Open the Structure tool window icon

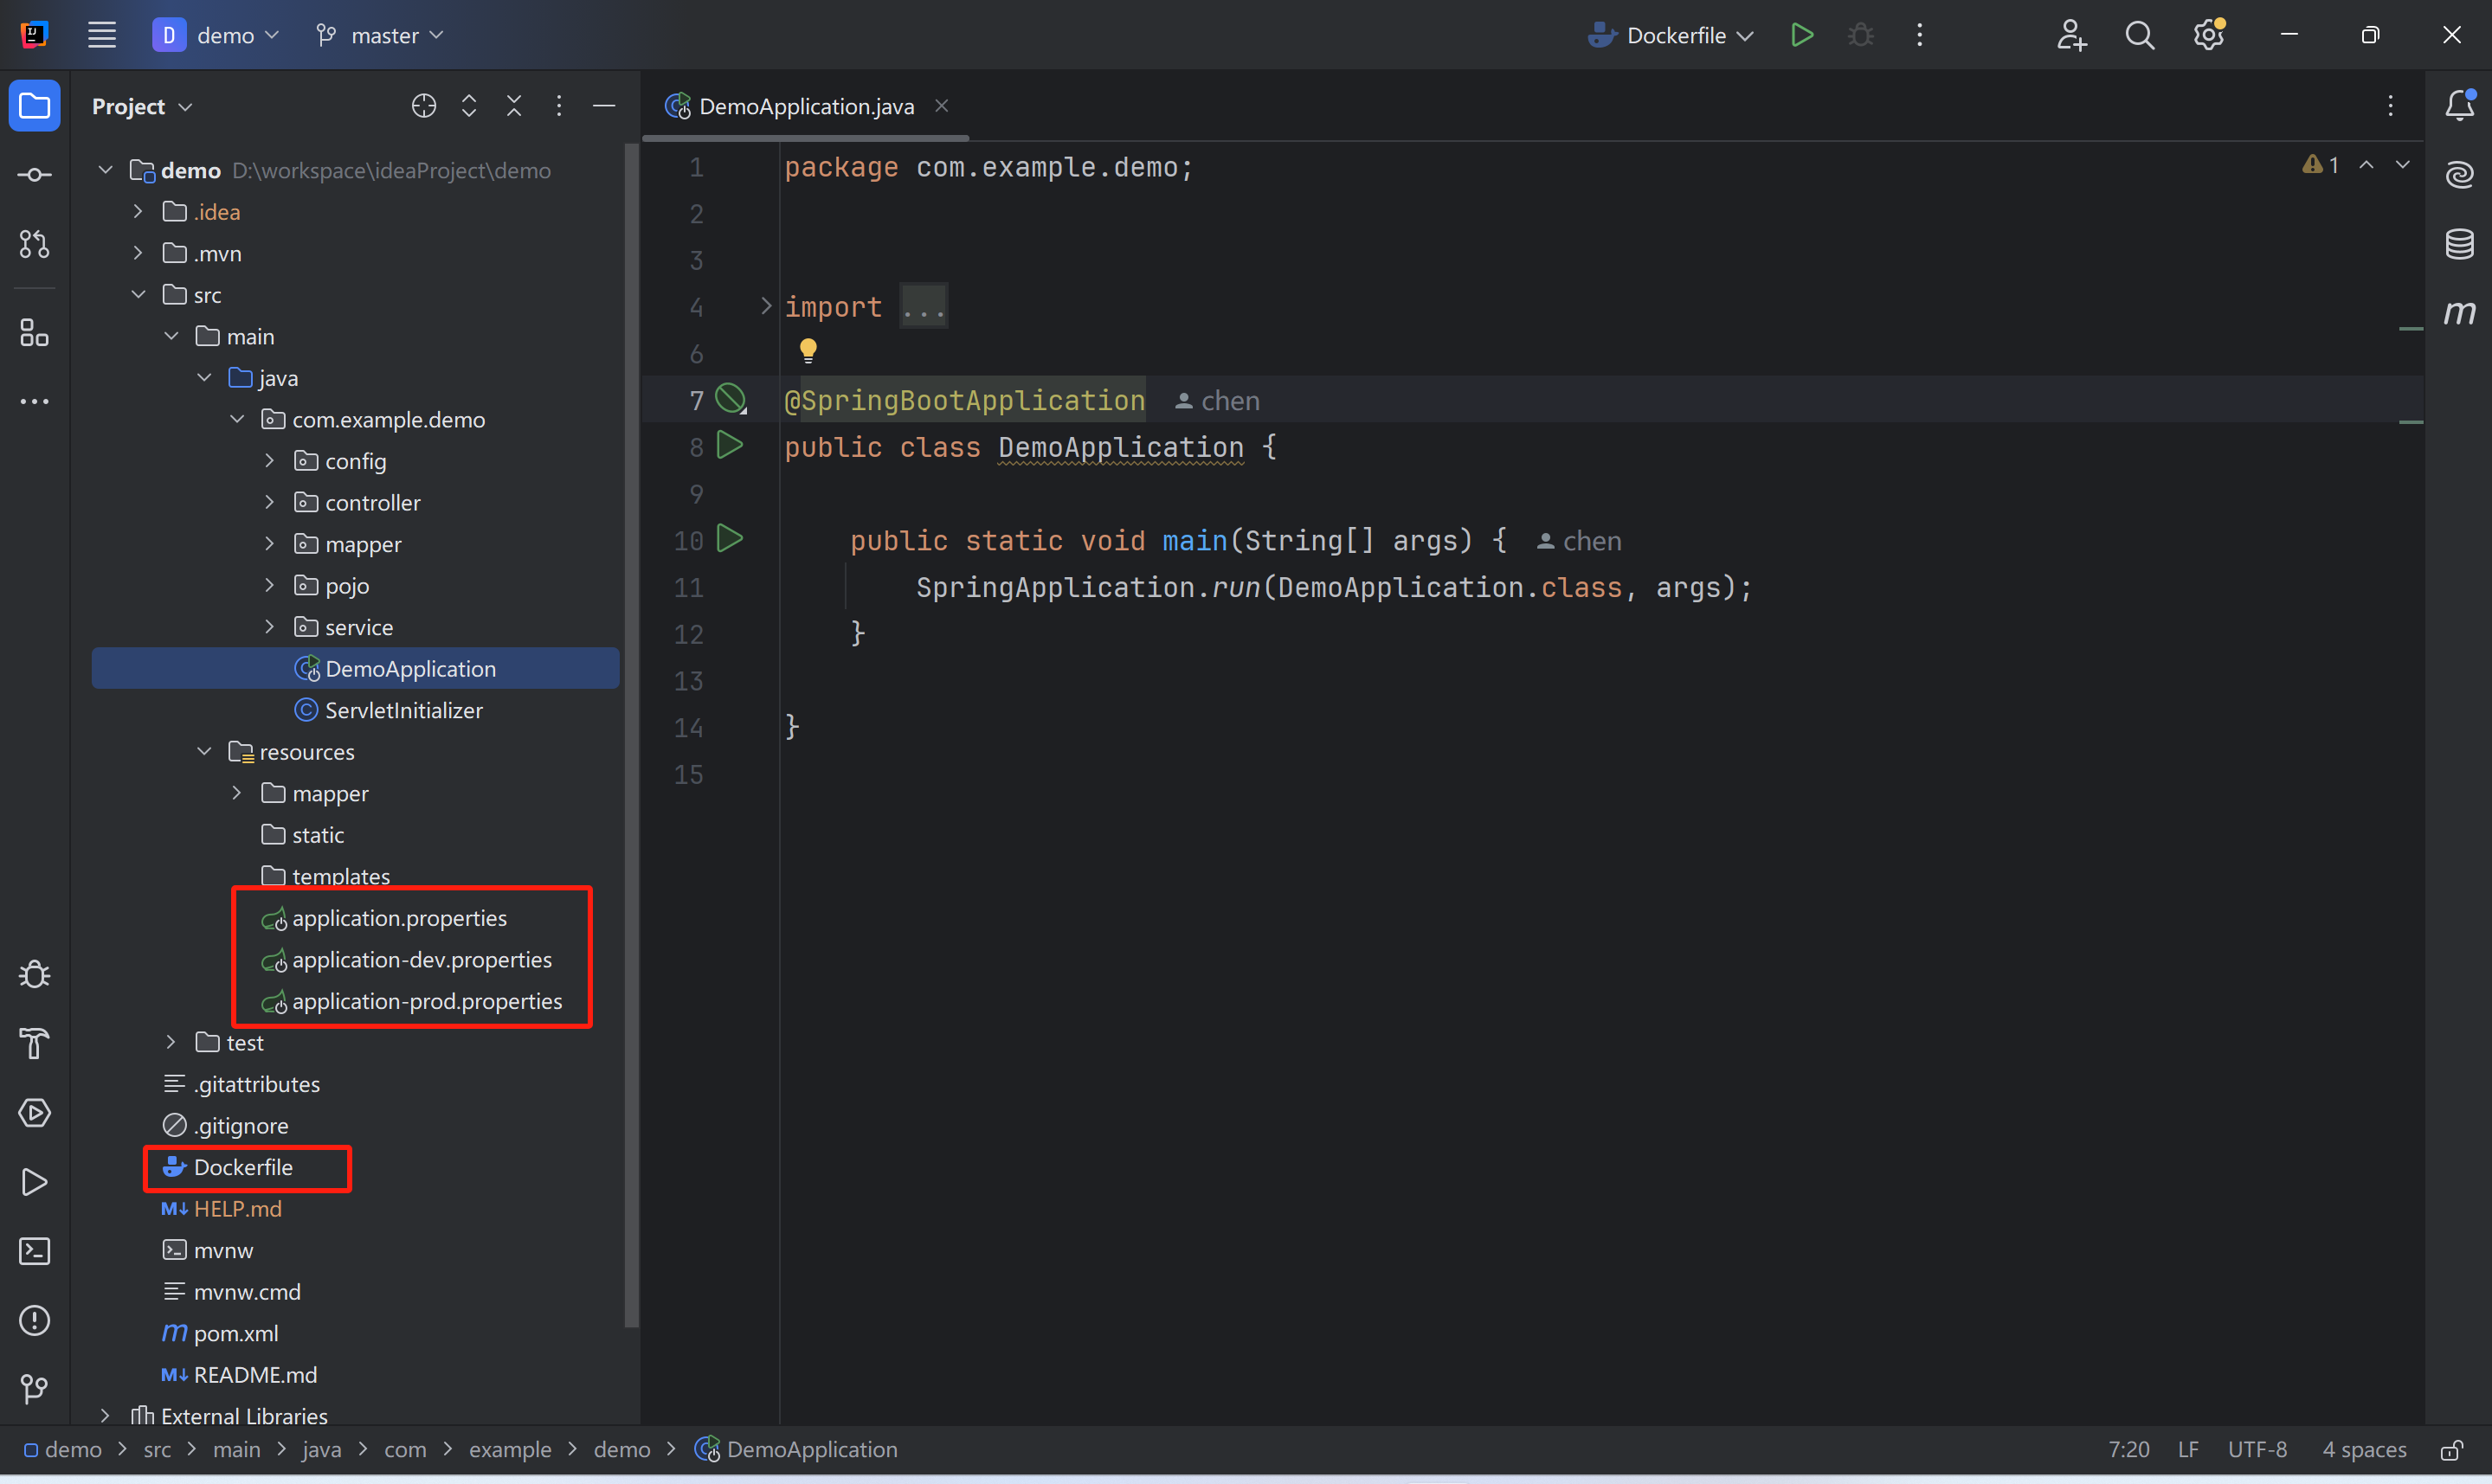(34, 332)
